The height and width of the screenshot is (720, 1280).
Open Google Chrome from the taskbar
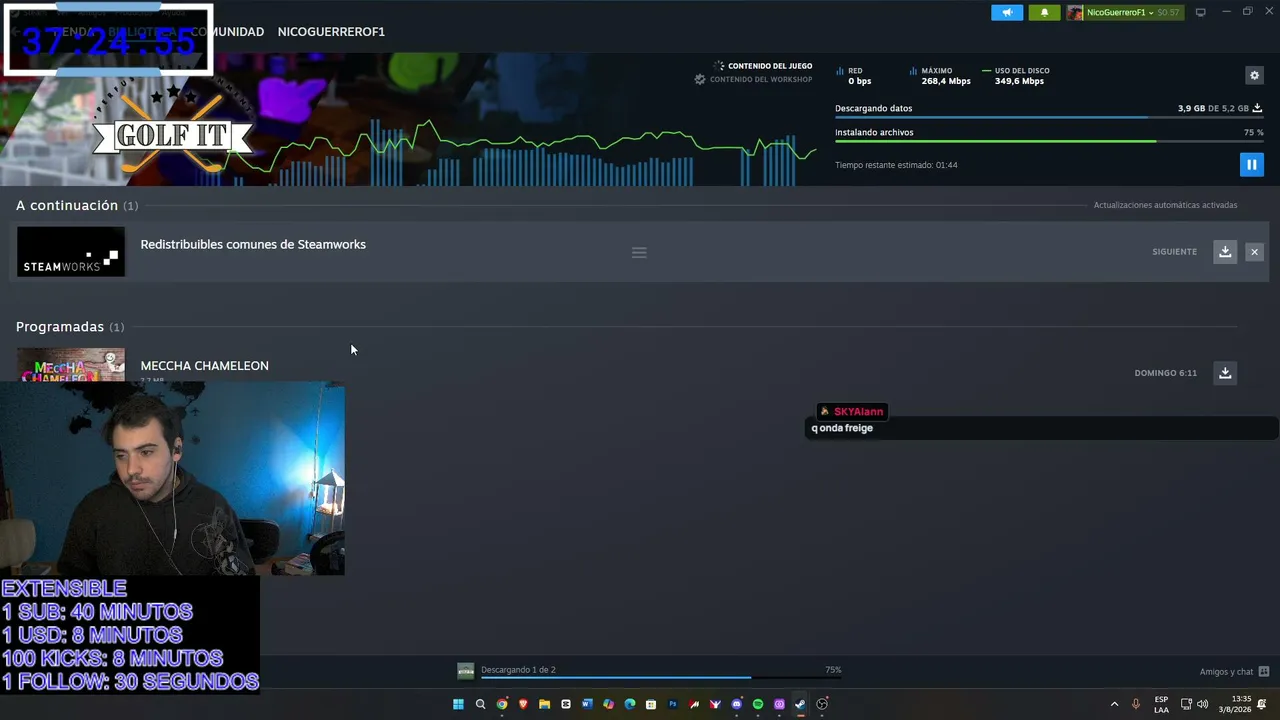pyautogui.click(x=502, y=704)
